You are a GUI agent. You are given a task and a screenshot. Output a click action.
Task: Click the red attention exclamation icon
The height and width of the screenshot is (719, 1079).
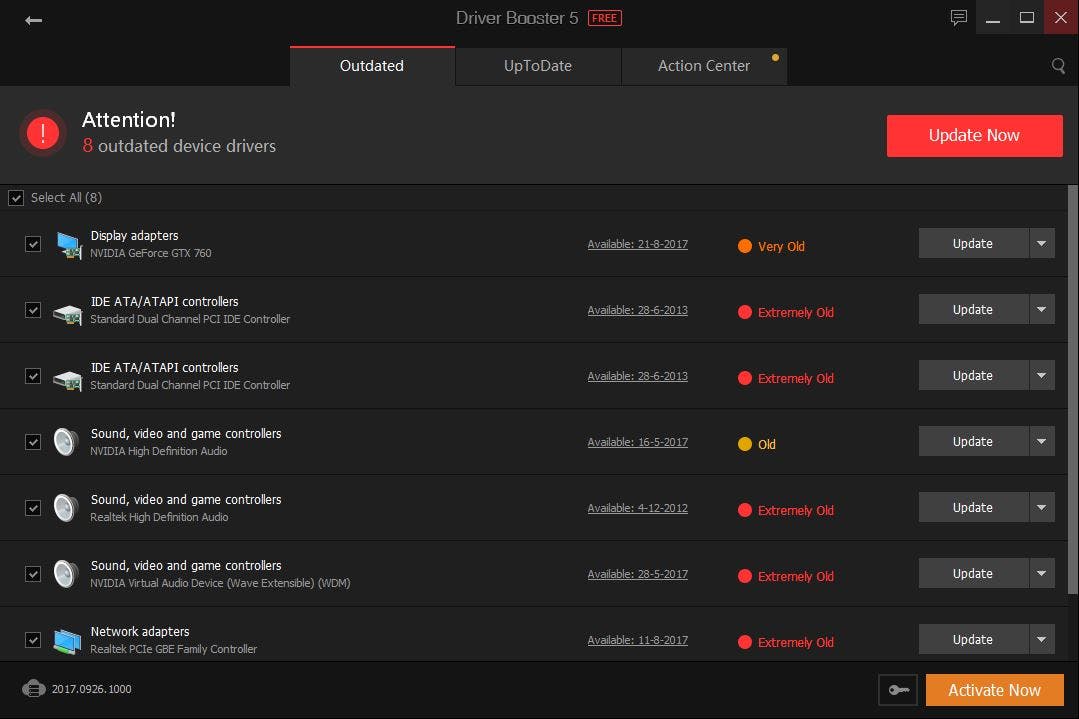point(43,132)
